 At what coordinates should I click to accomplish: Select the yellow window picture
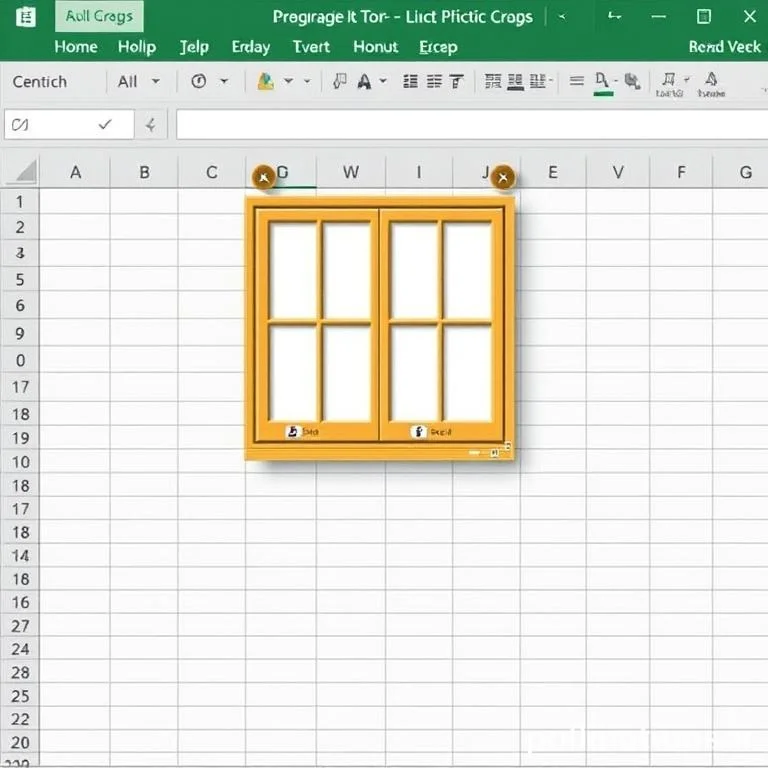[380, 328]
